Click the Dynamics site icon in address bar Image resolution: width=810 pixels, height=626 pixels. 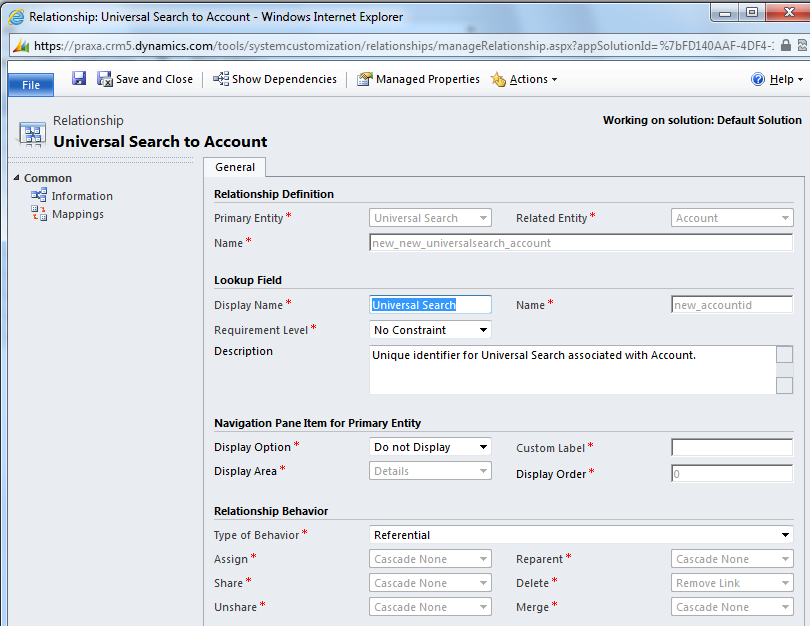coord(21,46)
